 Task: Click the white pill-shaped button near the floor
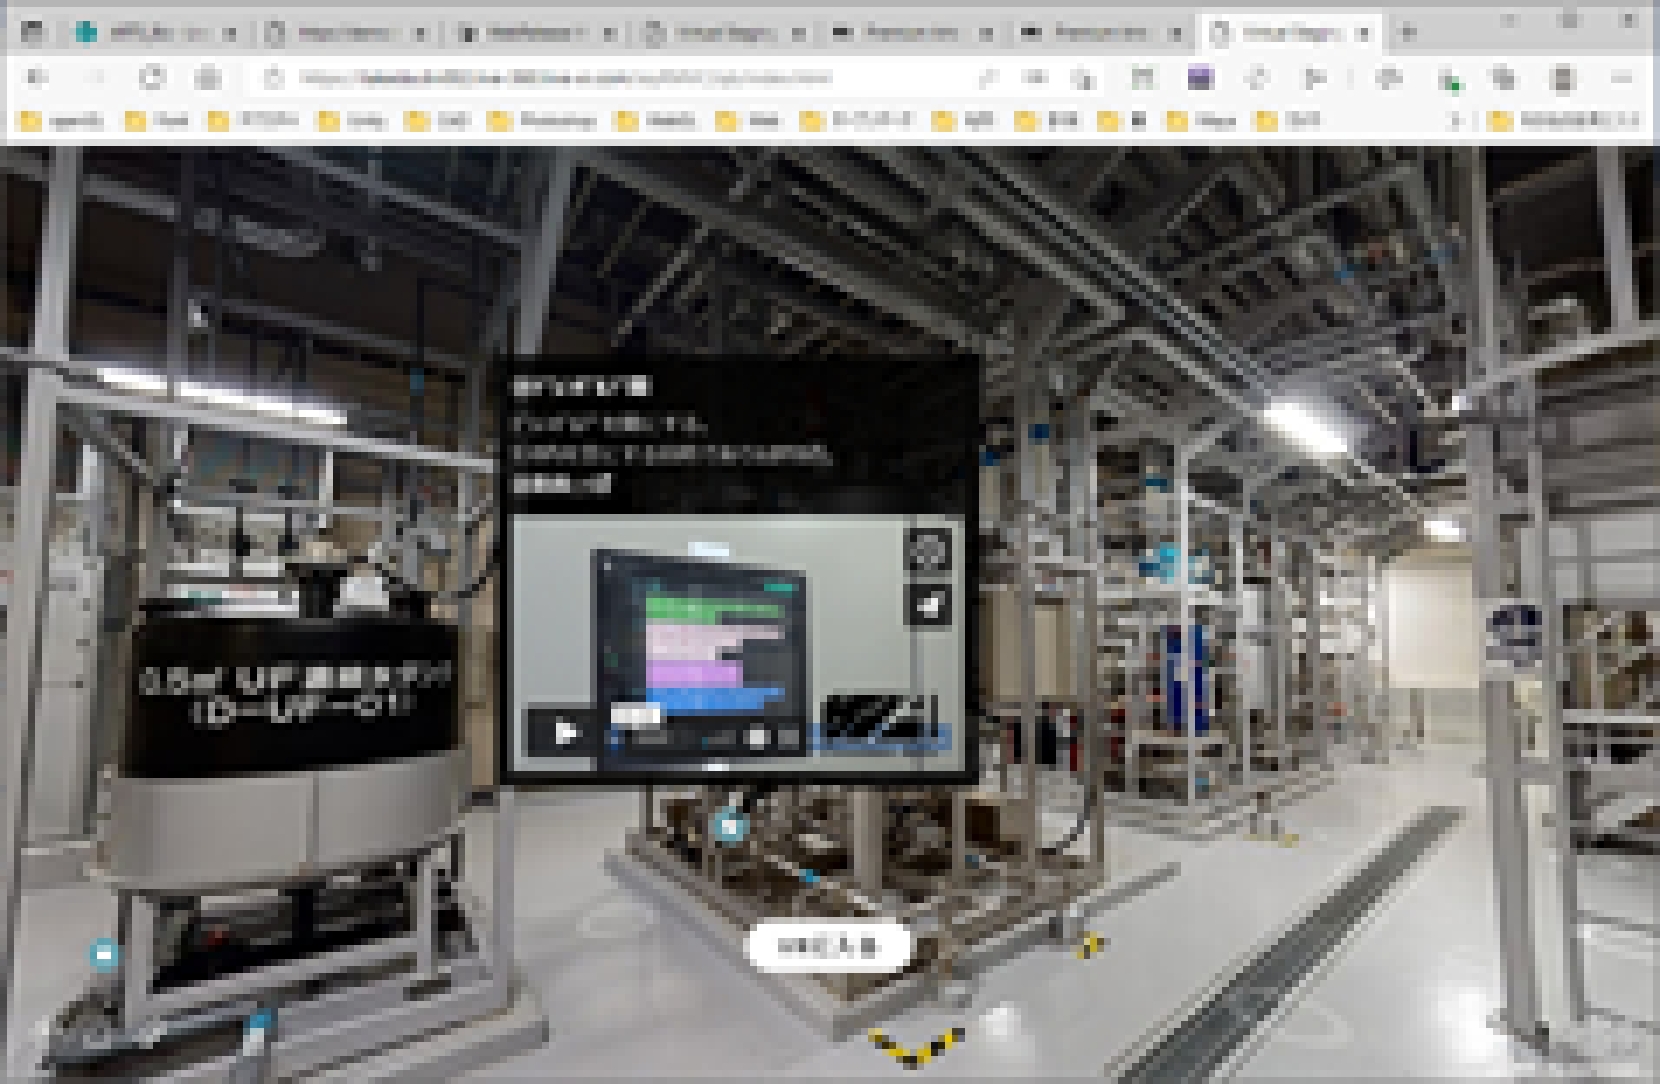(x=829, y=945)
